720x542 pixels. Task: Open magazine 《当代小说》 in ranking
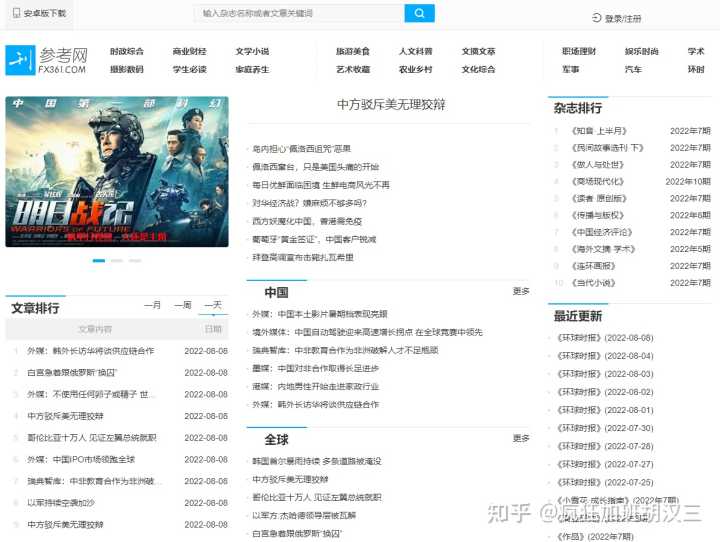pyautogui.click(x=593, y=283)
